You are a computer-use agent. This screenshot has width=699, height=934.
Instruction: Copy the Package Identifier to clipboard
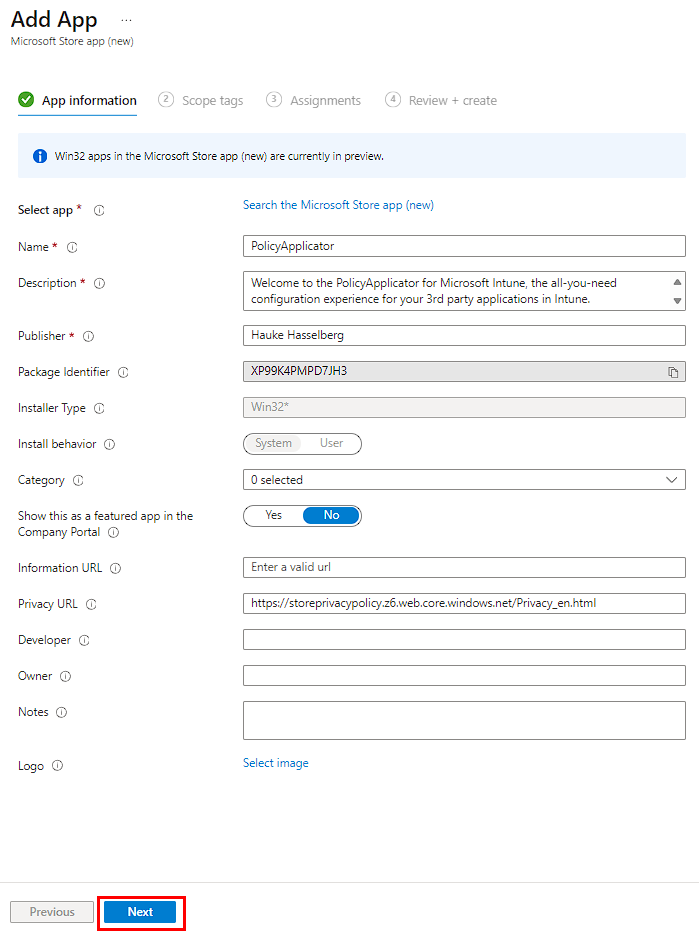coord(673,372)
